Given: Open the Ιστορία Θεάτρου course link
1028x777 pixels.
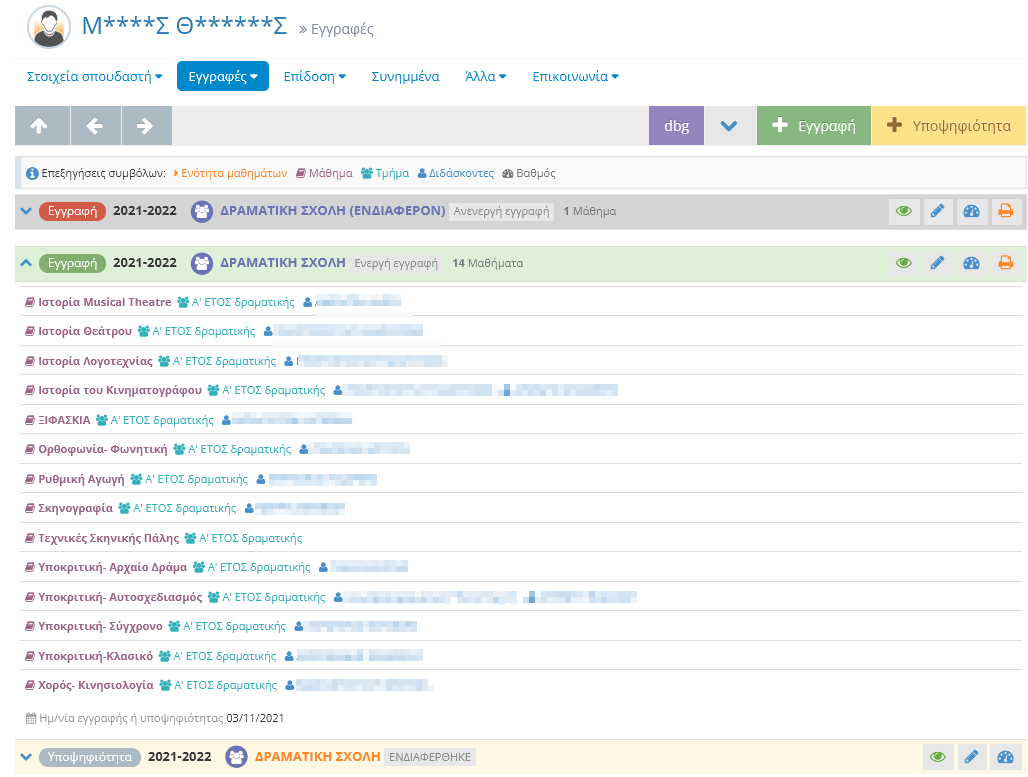Looking at the screenshot, I should (85, 331).
